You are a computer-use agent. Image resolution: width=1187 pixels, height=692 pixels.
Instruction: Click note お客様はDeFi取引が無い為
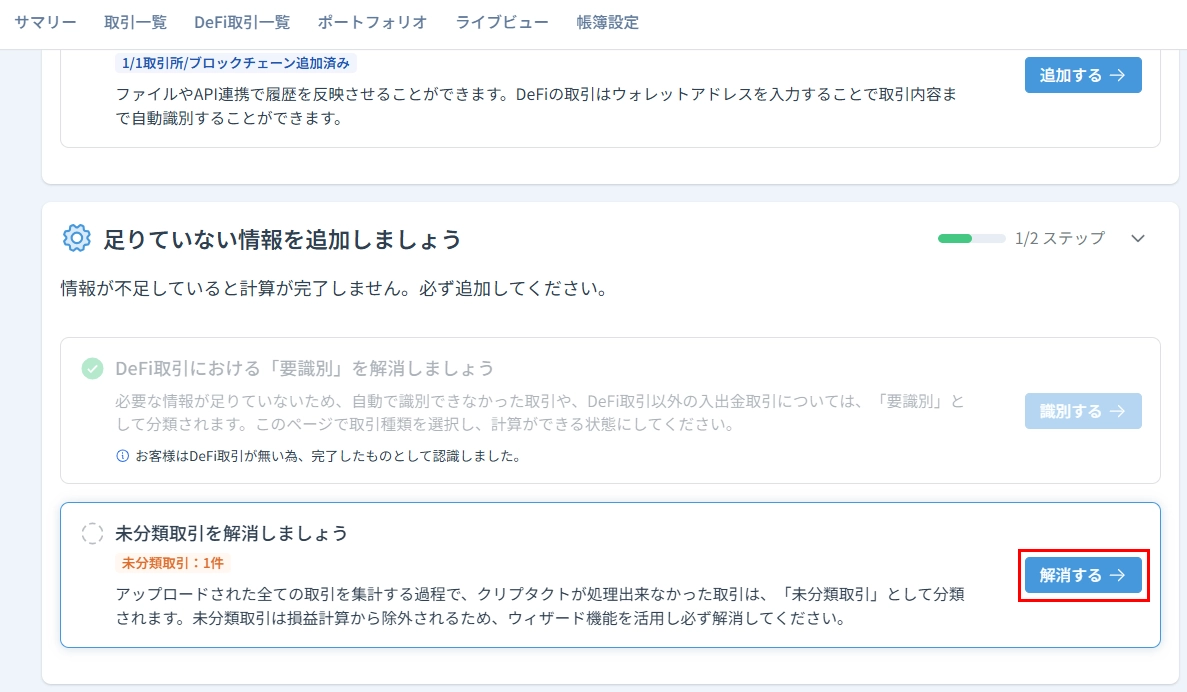tap(328, 457)
